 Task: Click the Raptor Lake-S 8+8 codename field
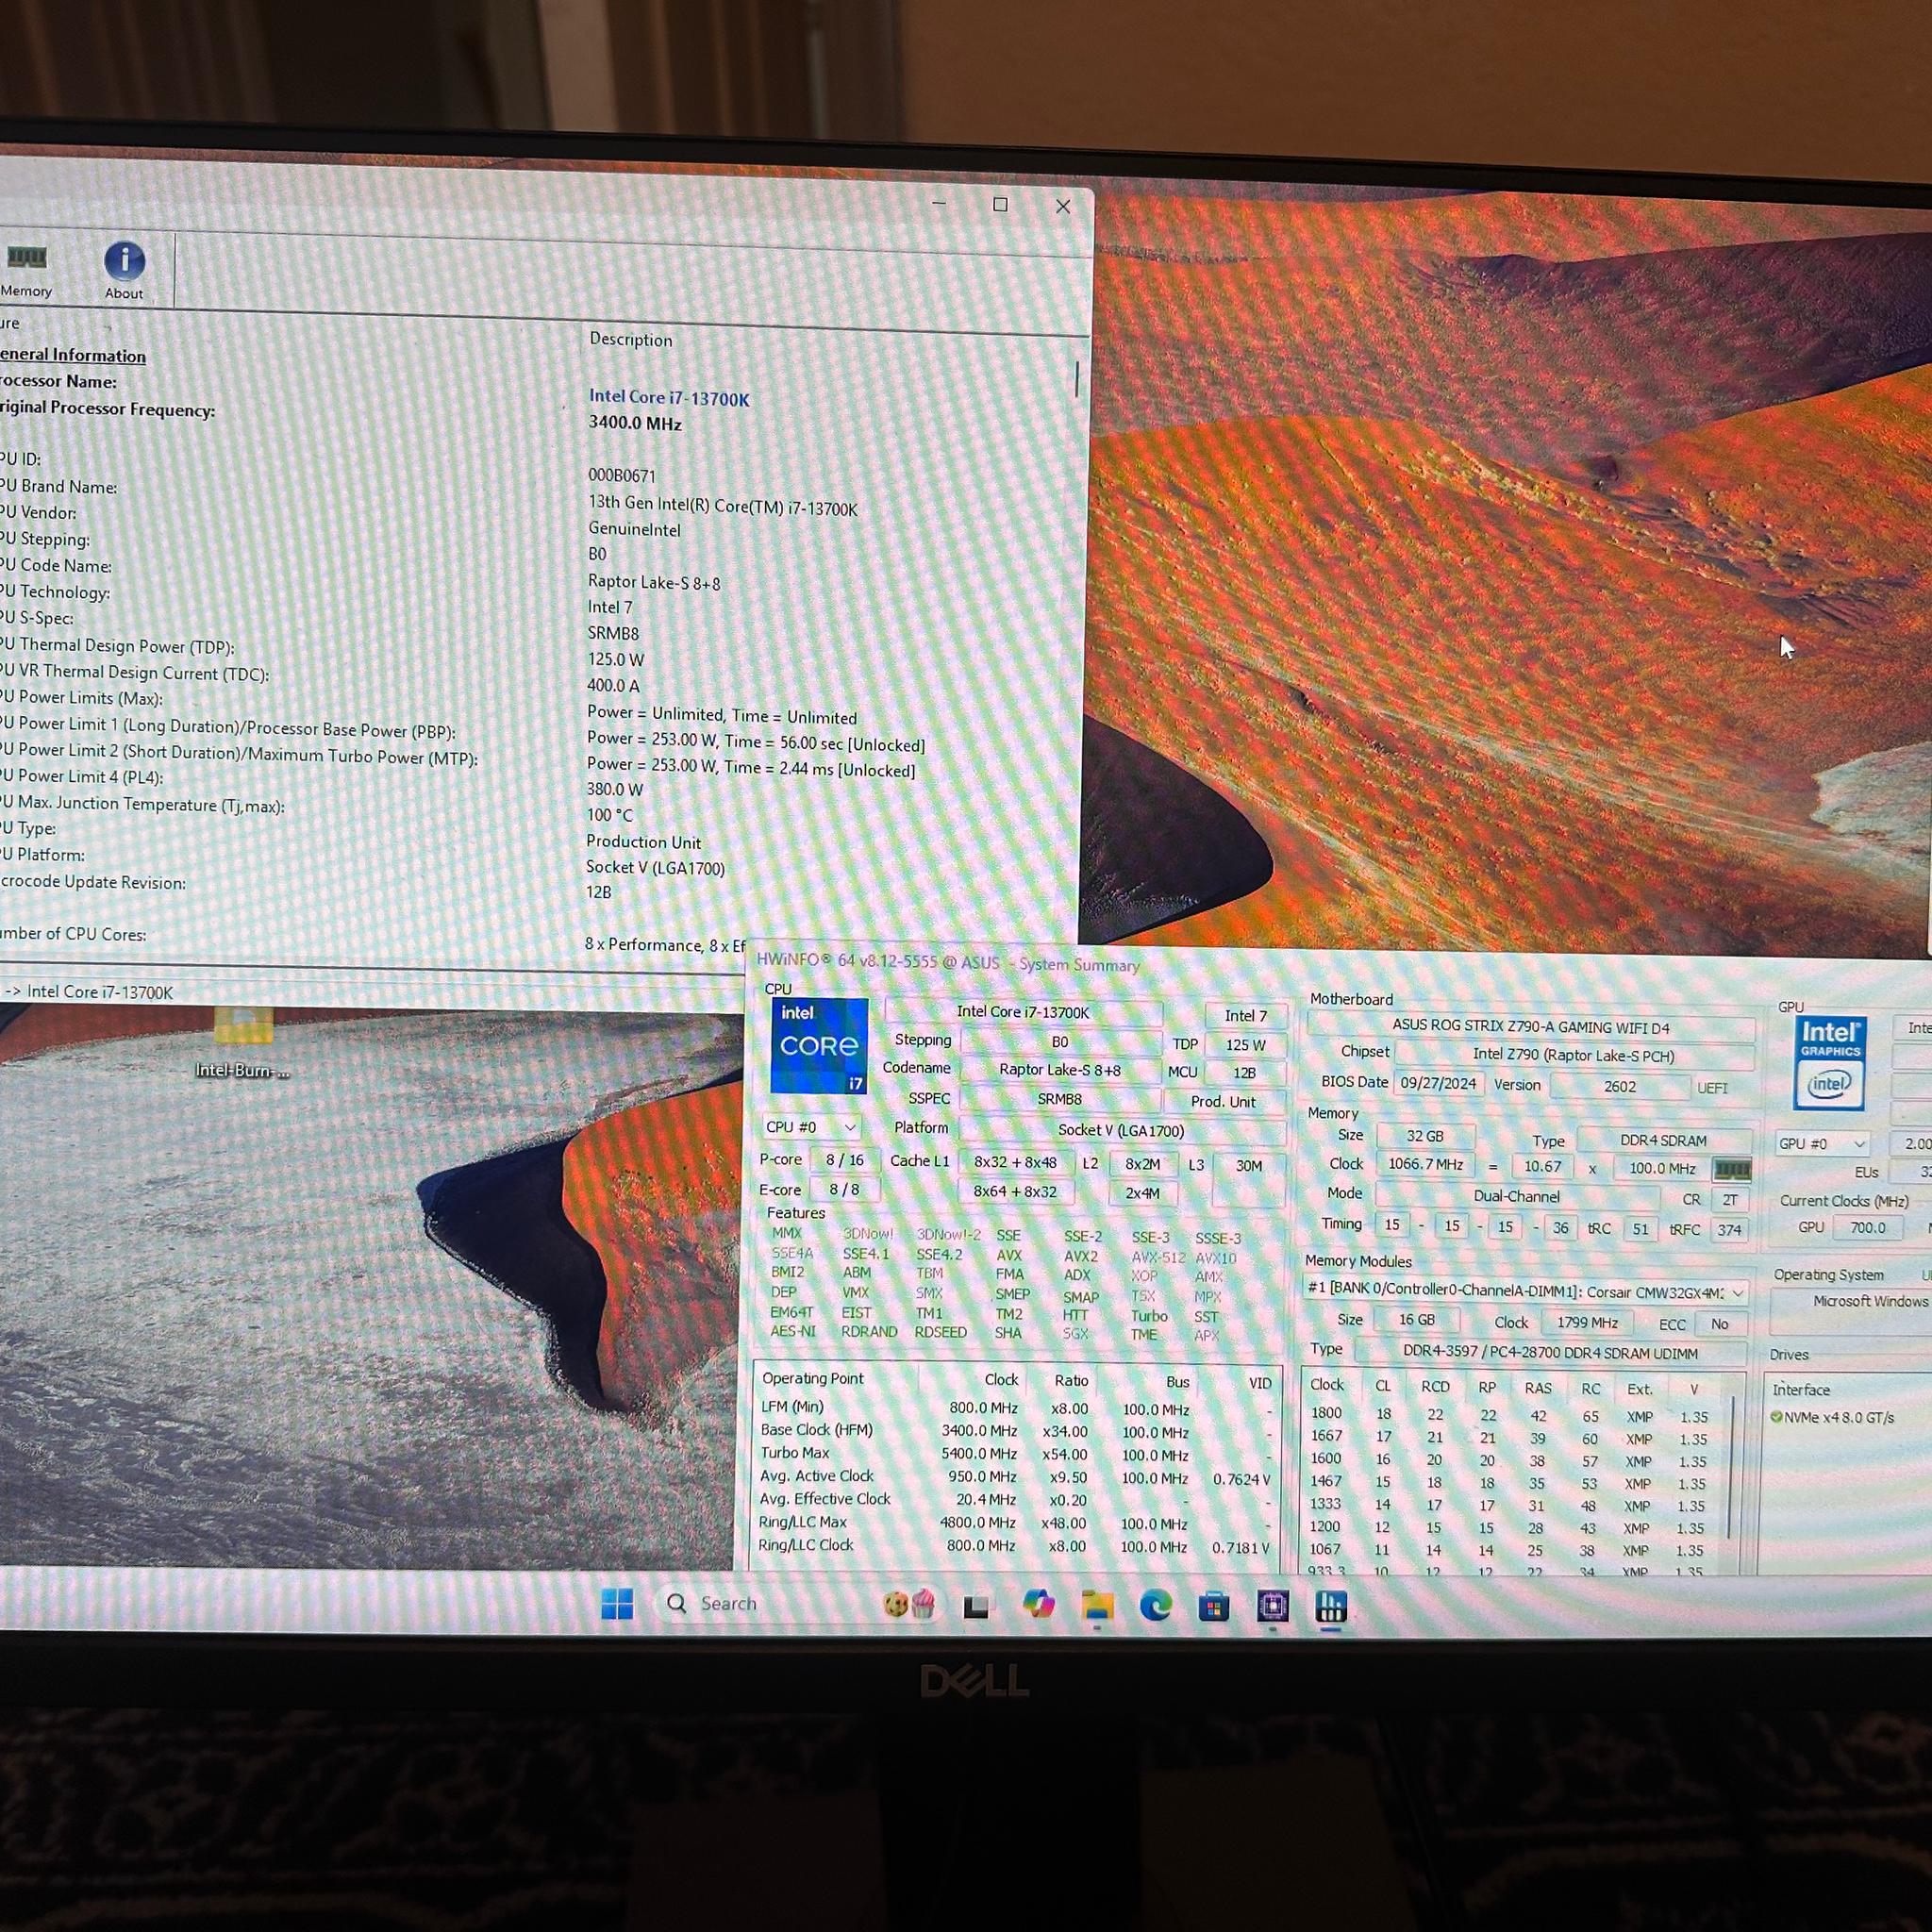(x=1060, y=1070)
